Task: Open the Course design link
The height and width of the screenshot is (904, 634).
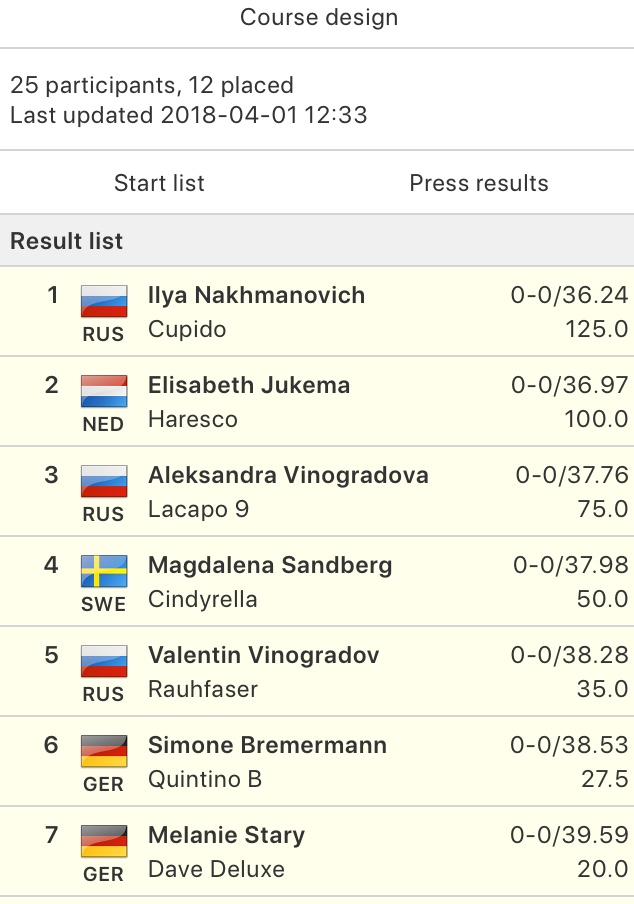Action: [x=319, y=17]
